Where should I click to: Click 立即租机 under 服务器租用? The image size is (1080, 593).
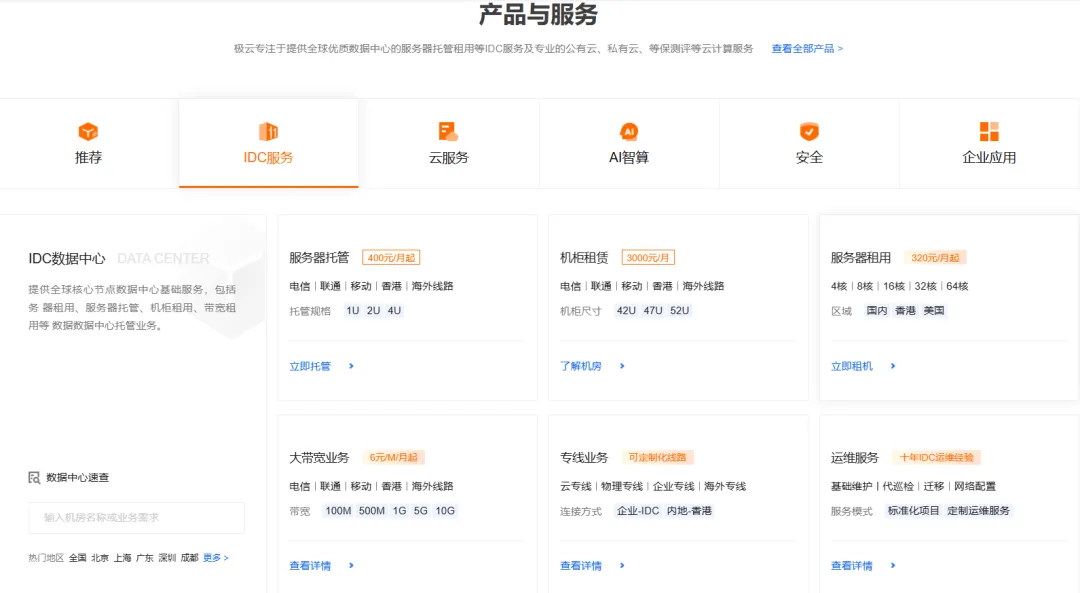852,366
